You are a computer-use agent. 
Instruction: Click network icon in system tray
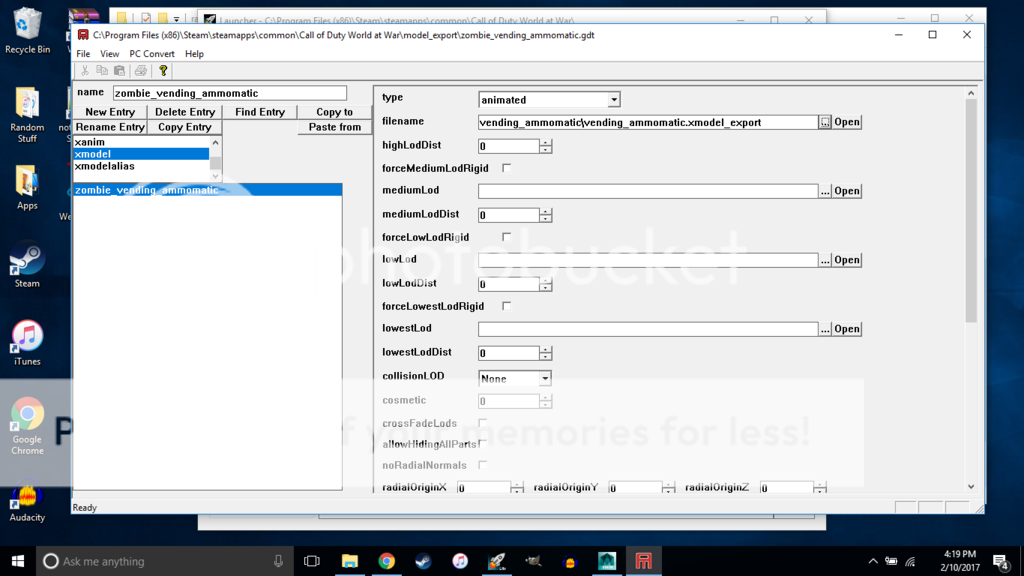coord(910,561)
